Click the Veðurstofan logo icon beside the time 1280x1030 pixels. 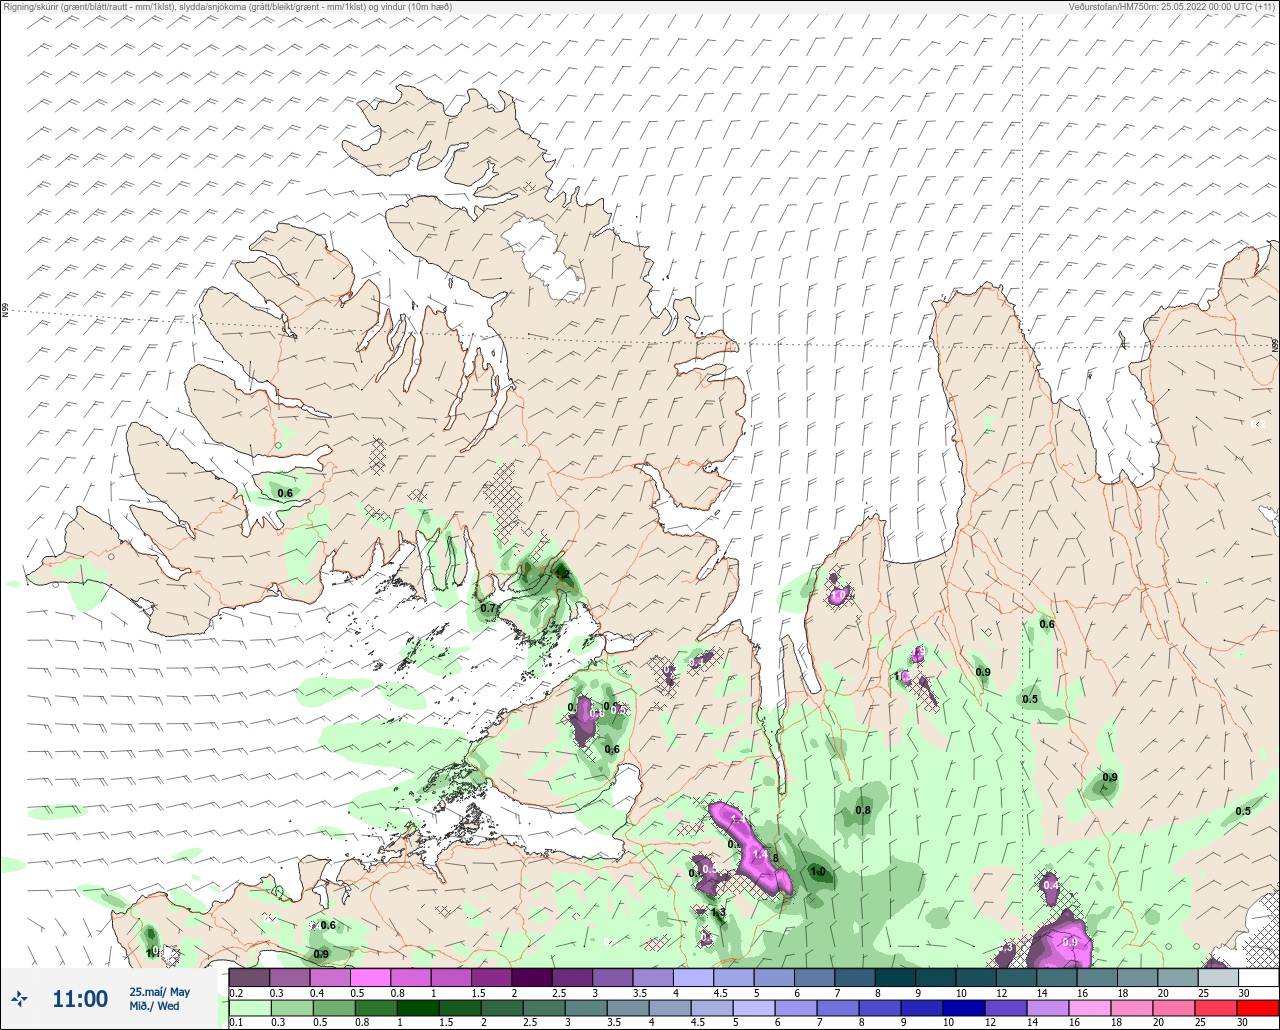[19, 998]
